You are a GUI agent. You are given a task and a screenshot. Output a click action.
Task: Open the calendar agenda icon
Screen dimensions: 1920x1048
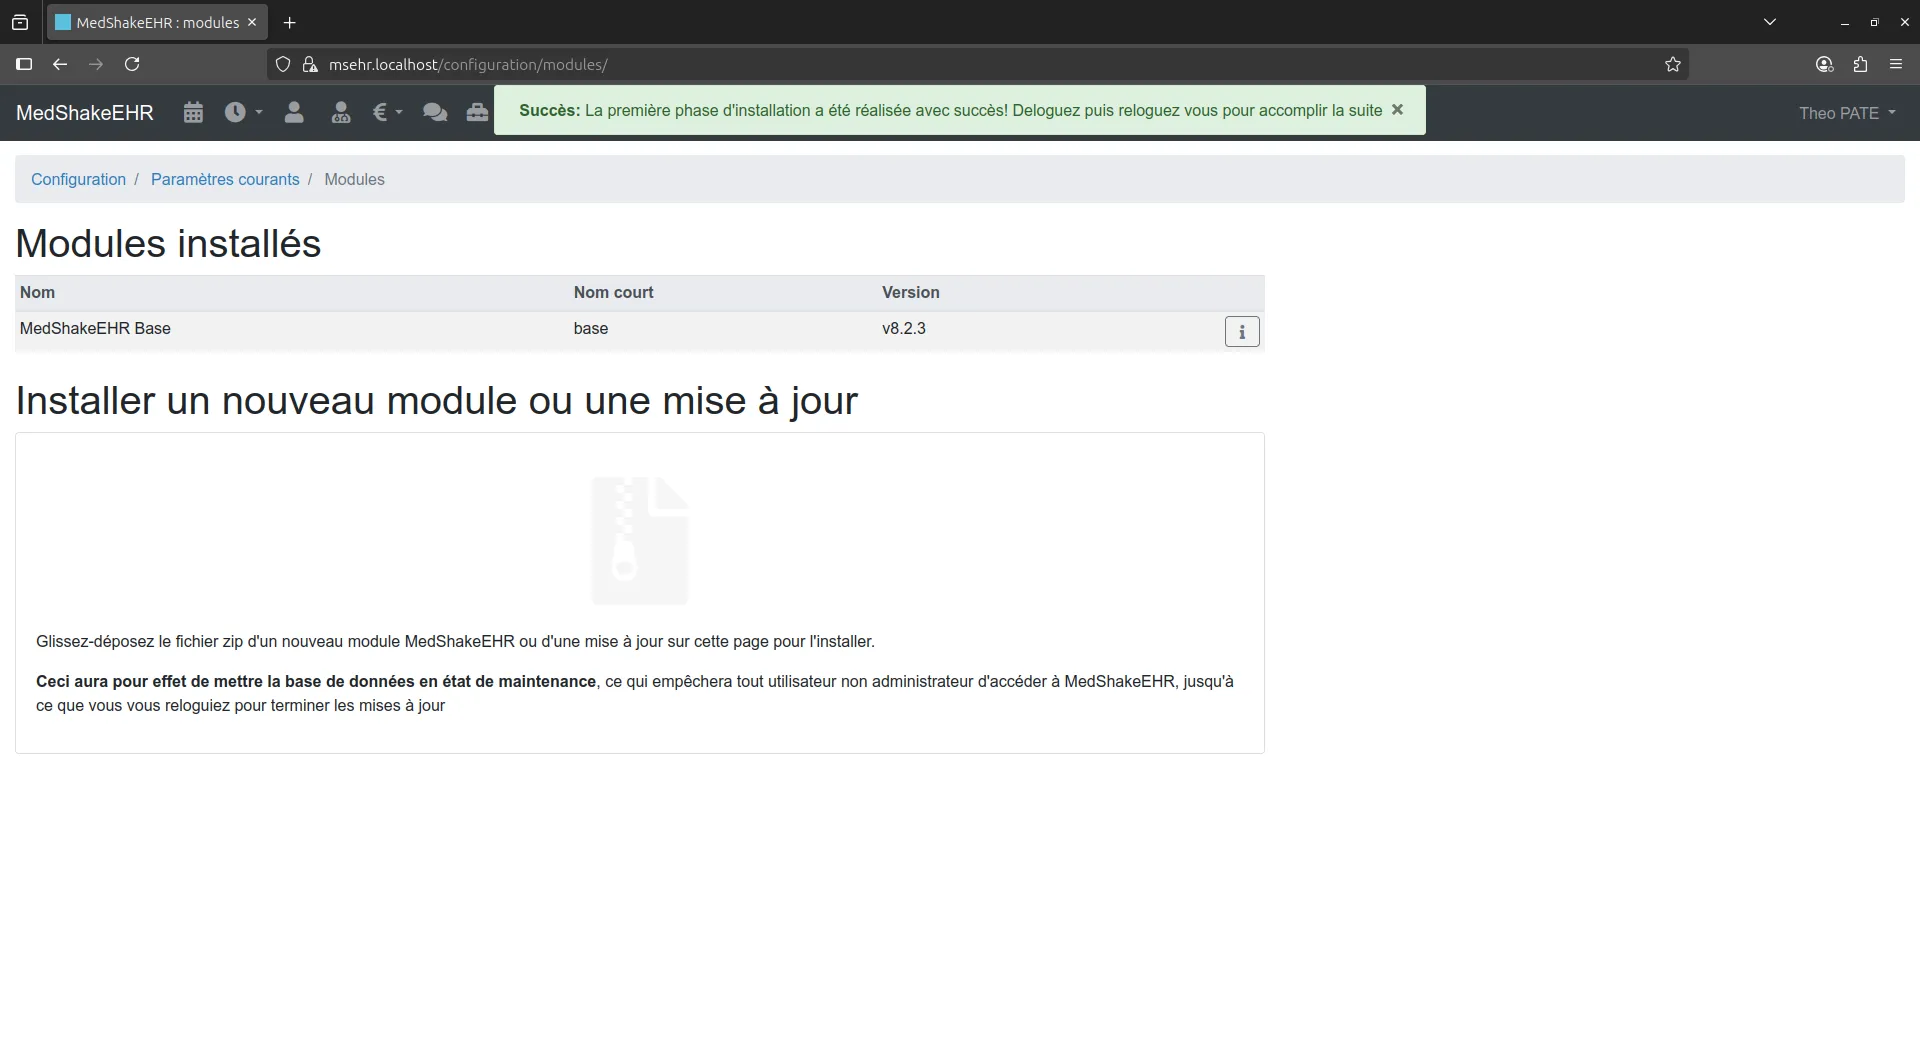[193, 112]
